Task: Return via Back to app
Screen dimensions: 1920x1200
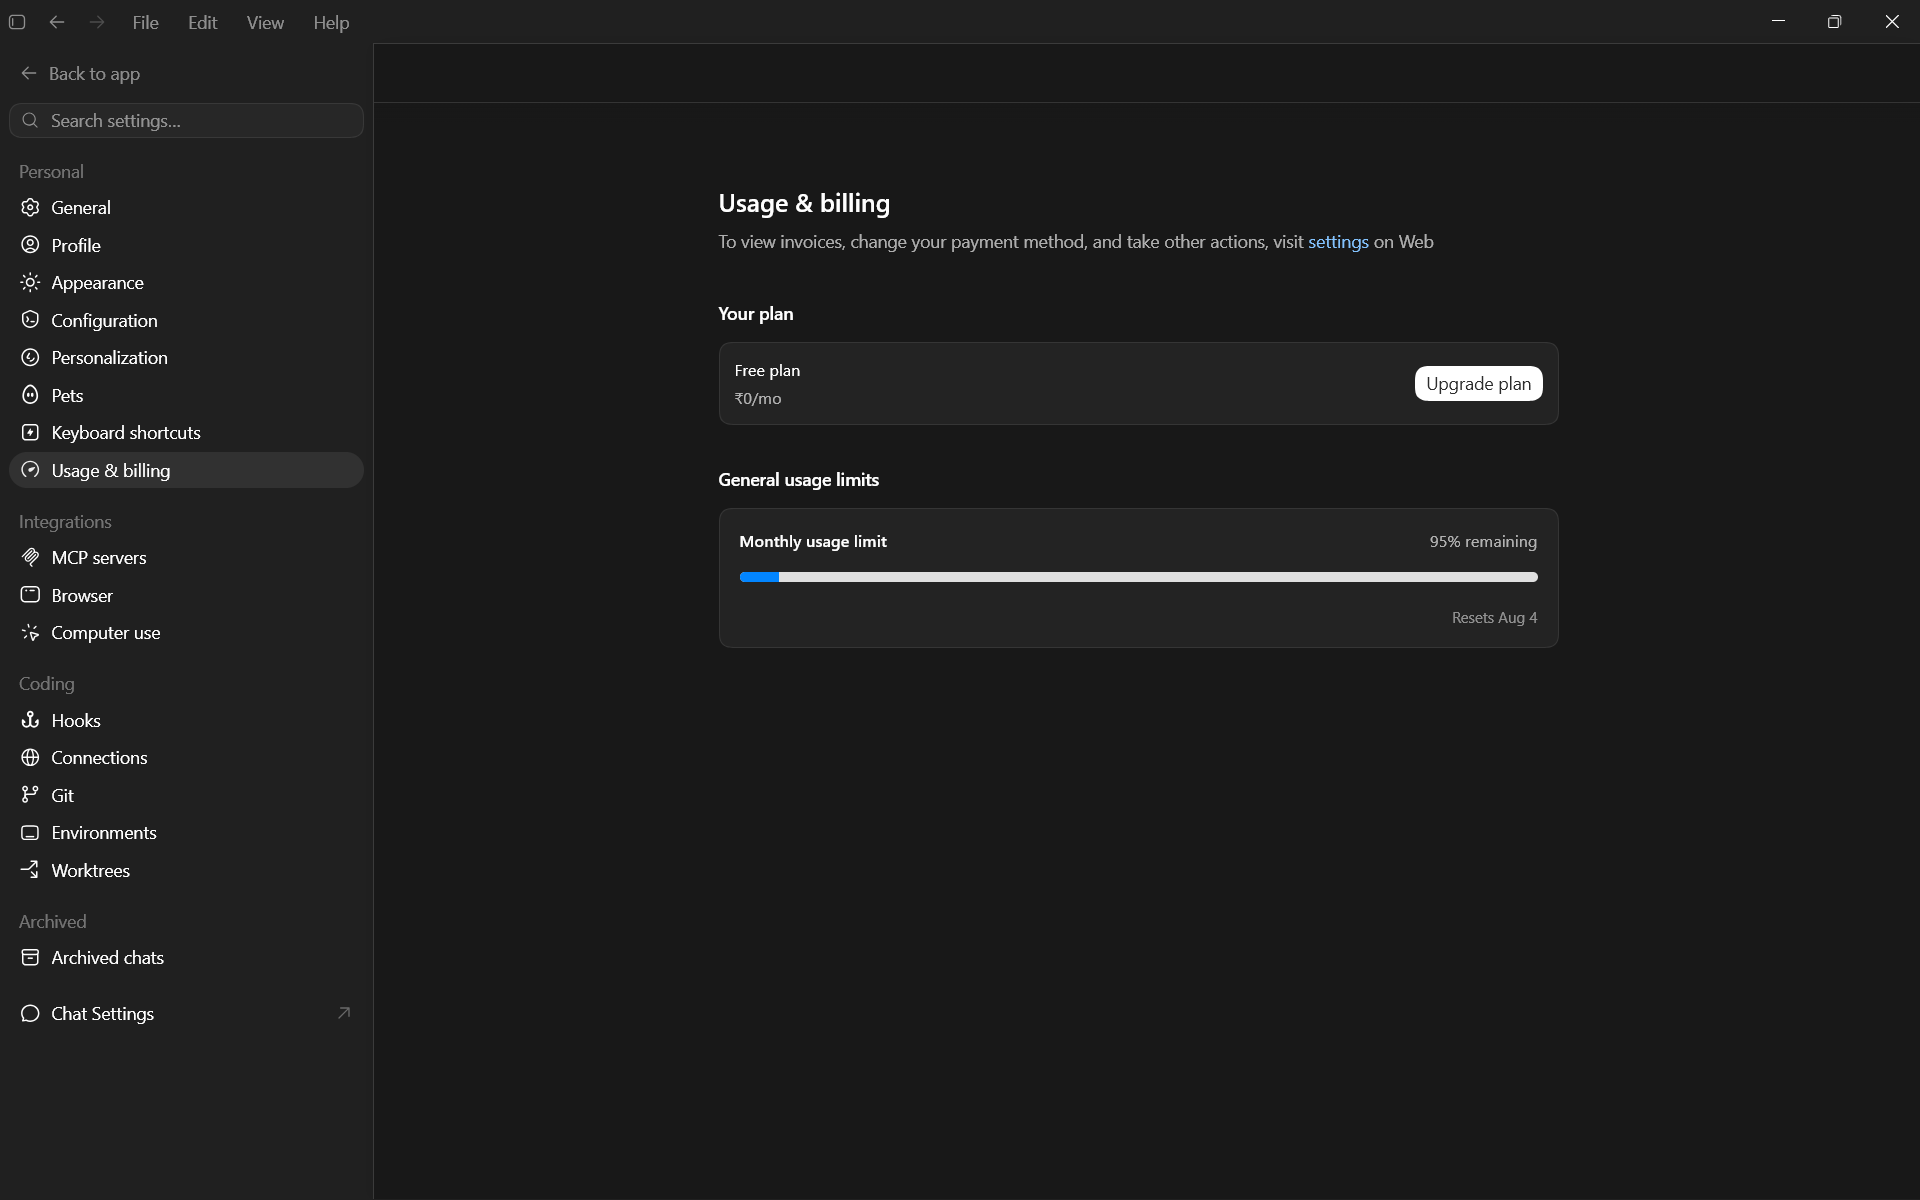Action: click(94, 74)
